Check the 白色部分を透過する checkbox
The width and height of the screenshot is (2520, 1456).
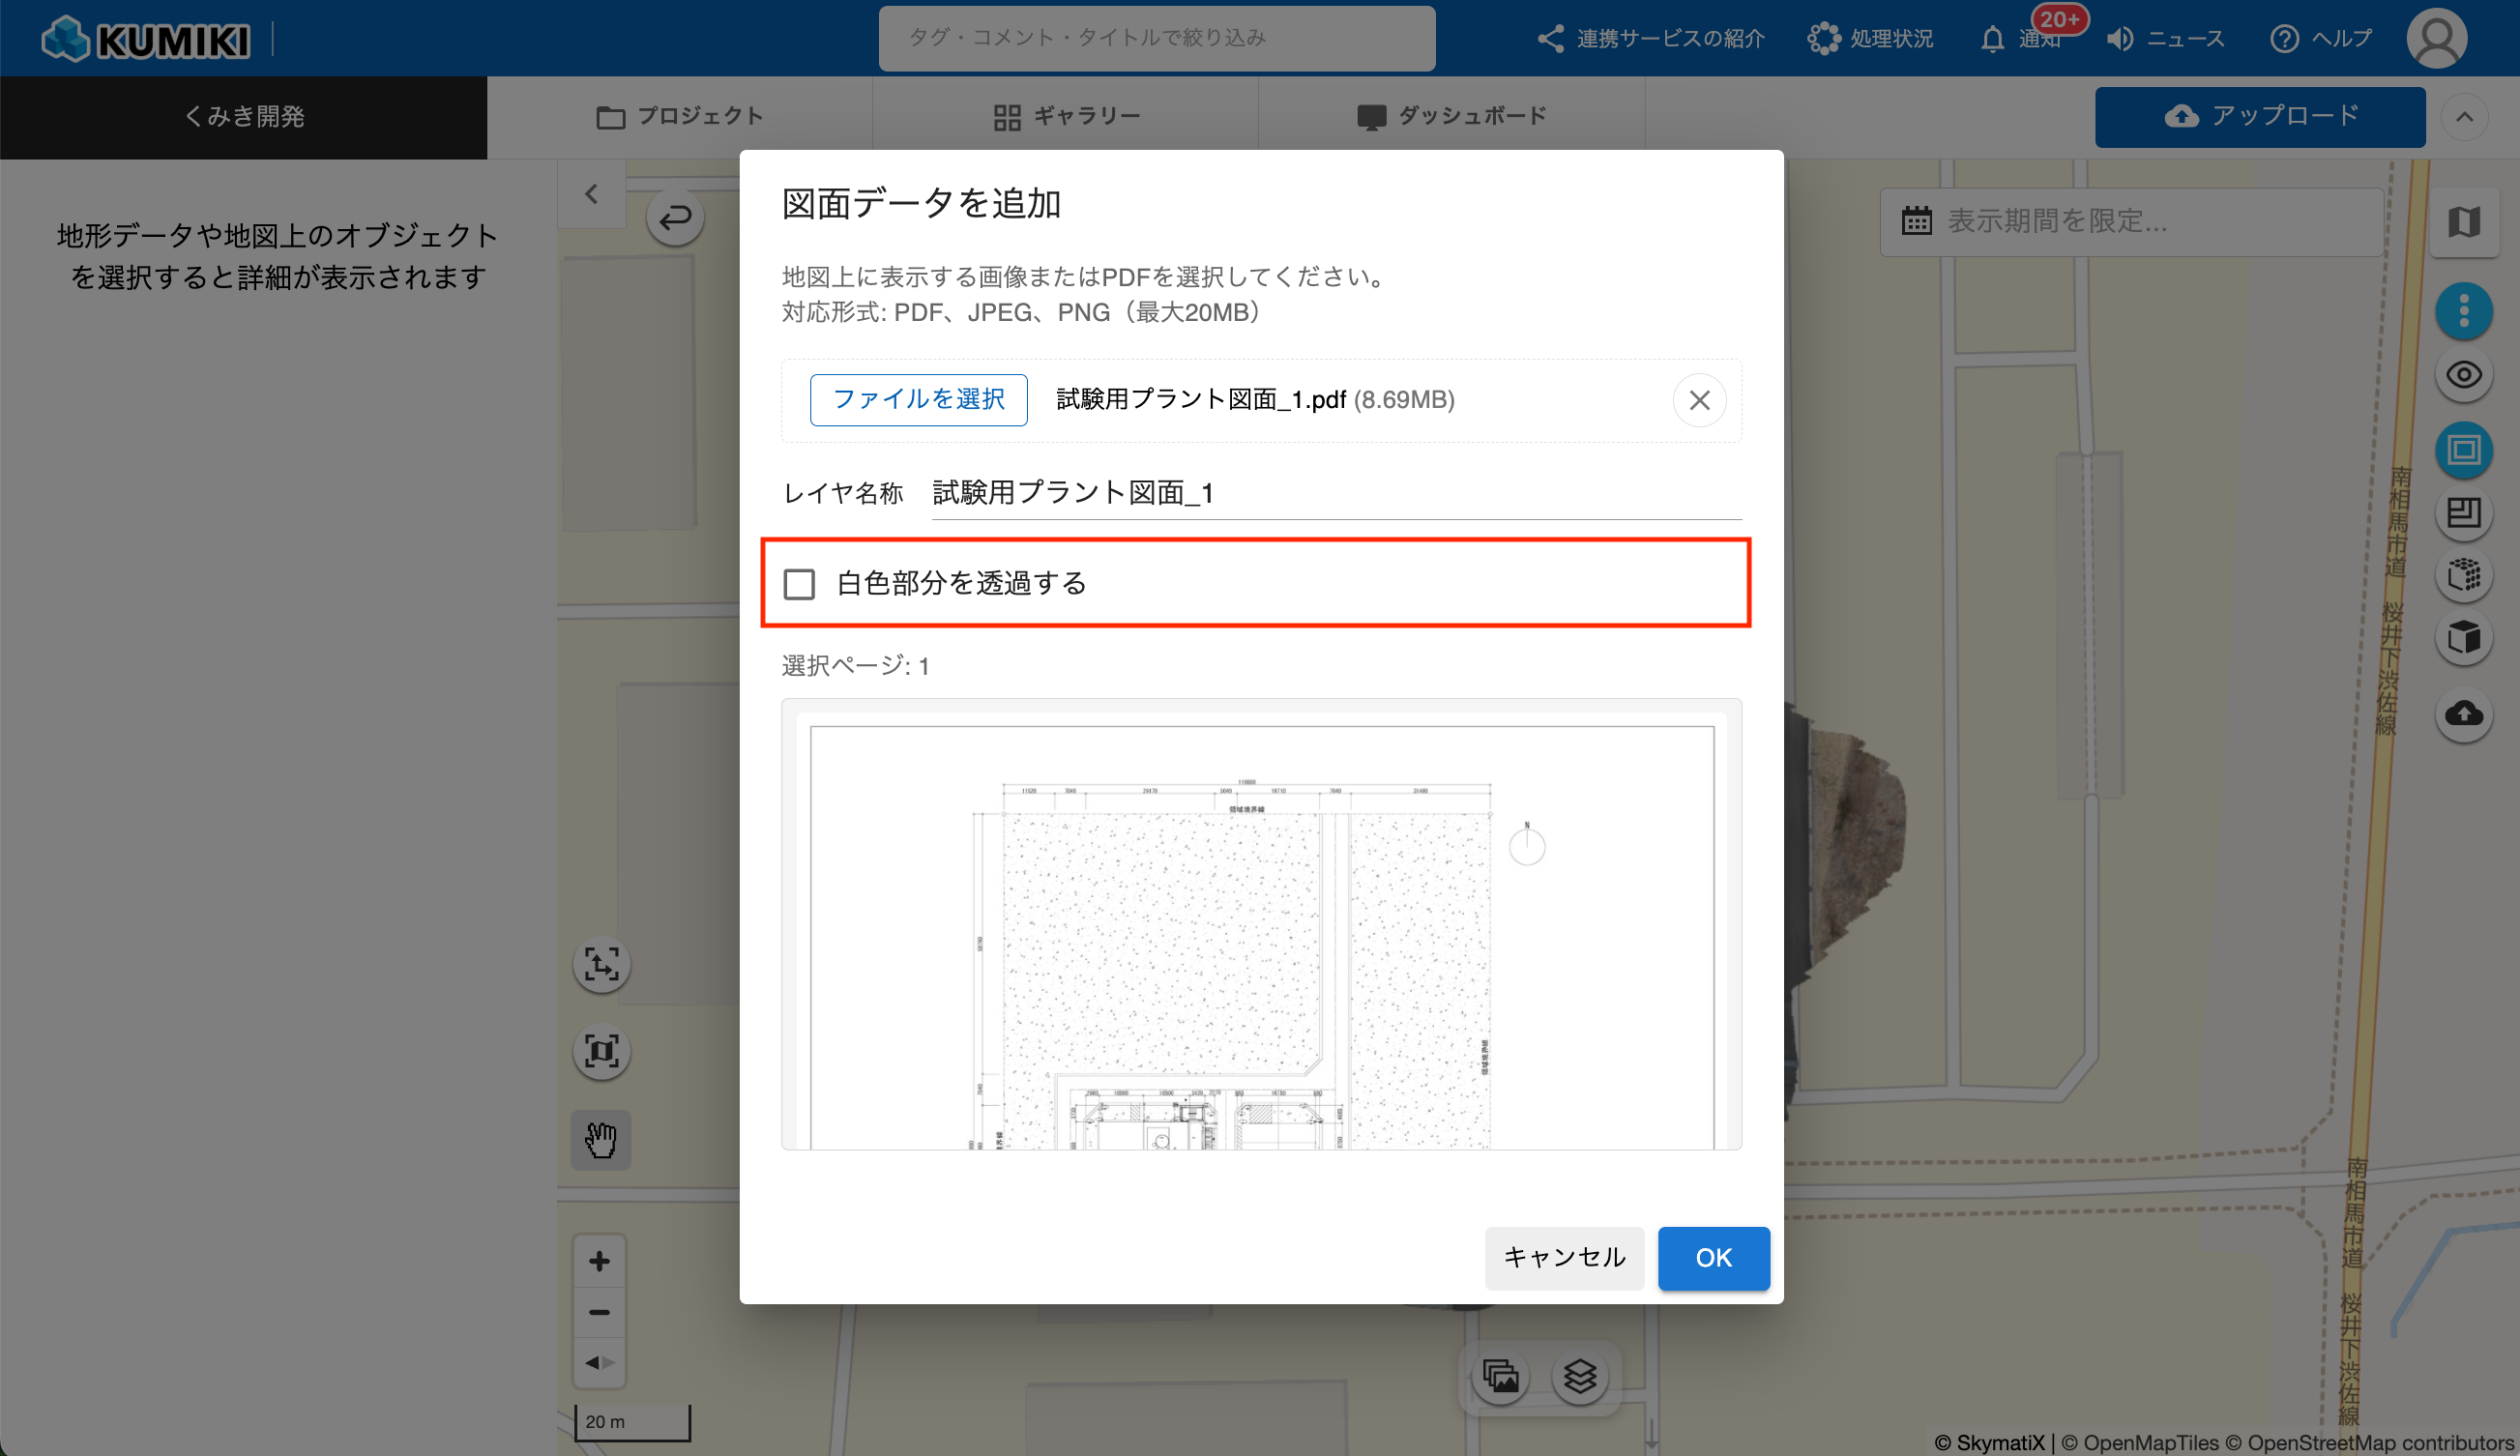click(x=799, y=584)
